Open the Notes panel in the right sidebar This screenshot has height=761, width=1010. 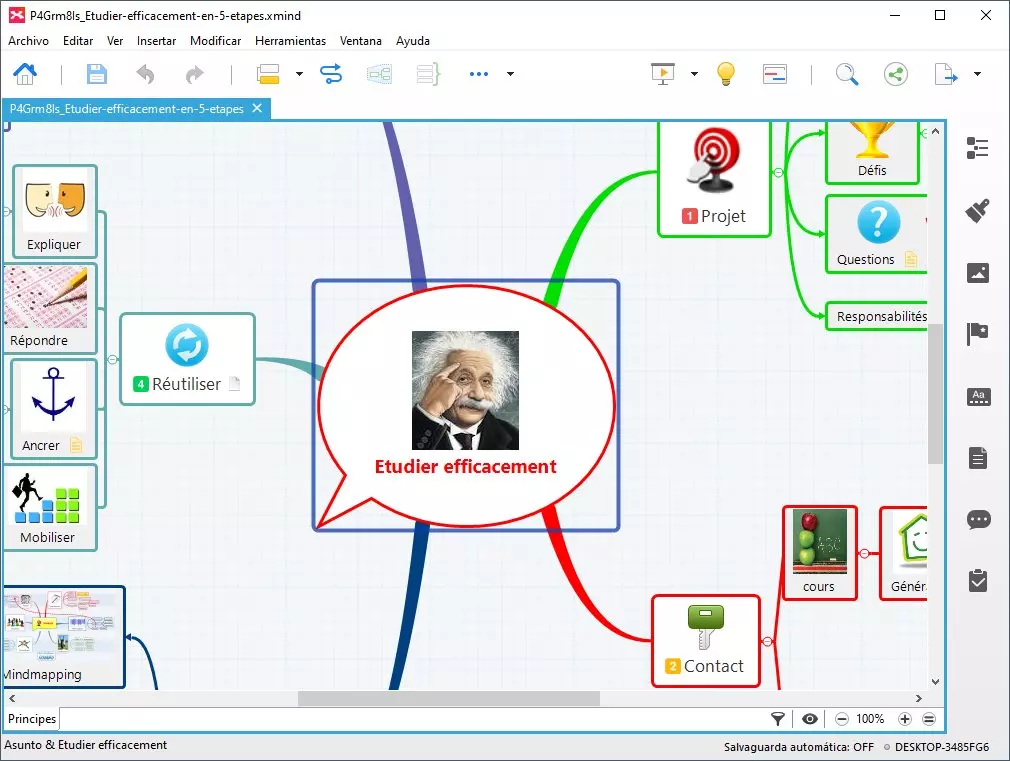coord(978,457)
